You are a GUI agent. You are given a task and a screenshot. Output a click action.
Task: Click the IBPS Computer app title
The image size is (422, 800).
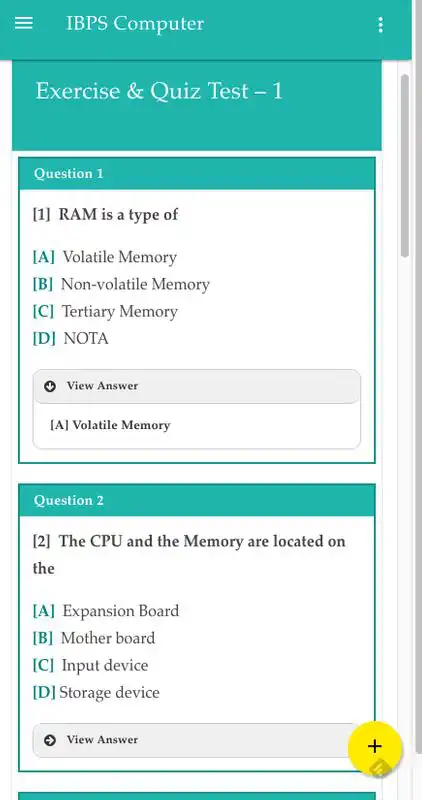pos(135,23)
